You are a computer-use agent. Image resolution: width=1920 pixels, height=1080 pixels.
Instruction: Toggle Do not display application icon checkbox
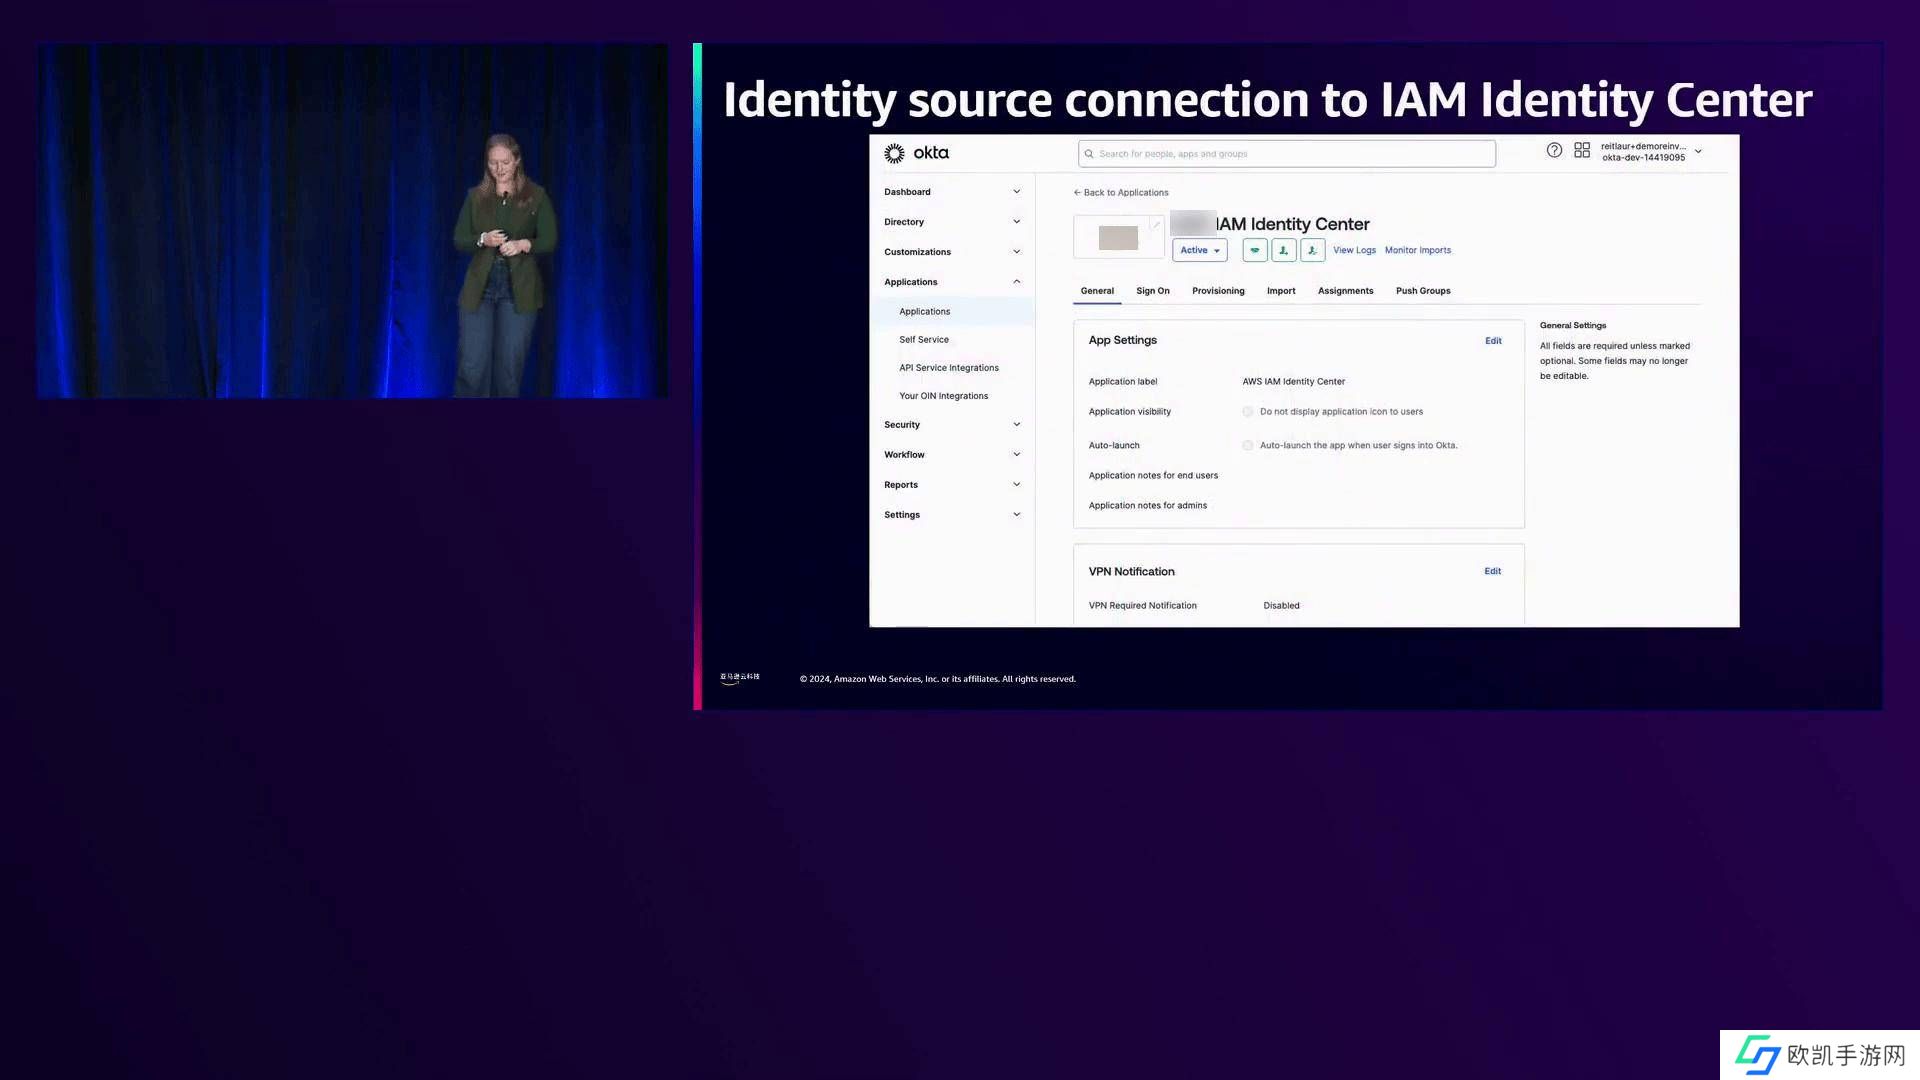1248,412
